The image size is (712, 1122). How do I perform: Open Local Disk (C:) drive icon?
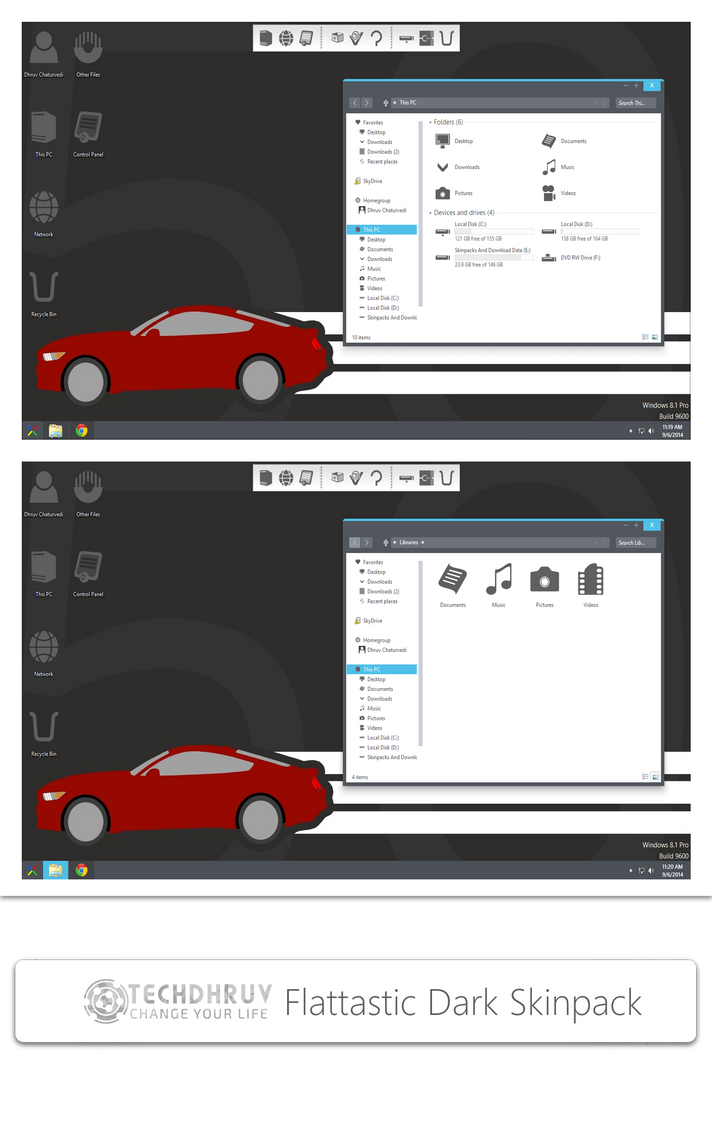click(442, 232)
